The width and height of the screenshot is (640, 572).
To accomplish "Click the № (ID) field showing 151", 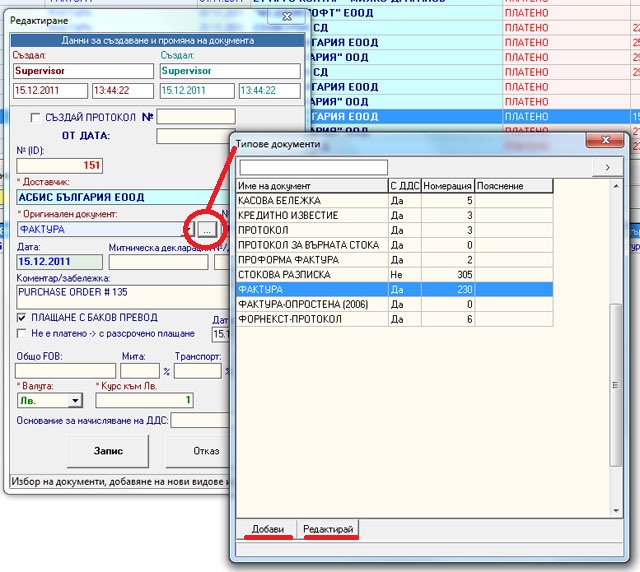I will tap(60, 166).
